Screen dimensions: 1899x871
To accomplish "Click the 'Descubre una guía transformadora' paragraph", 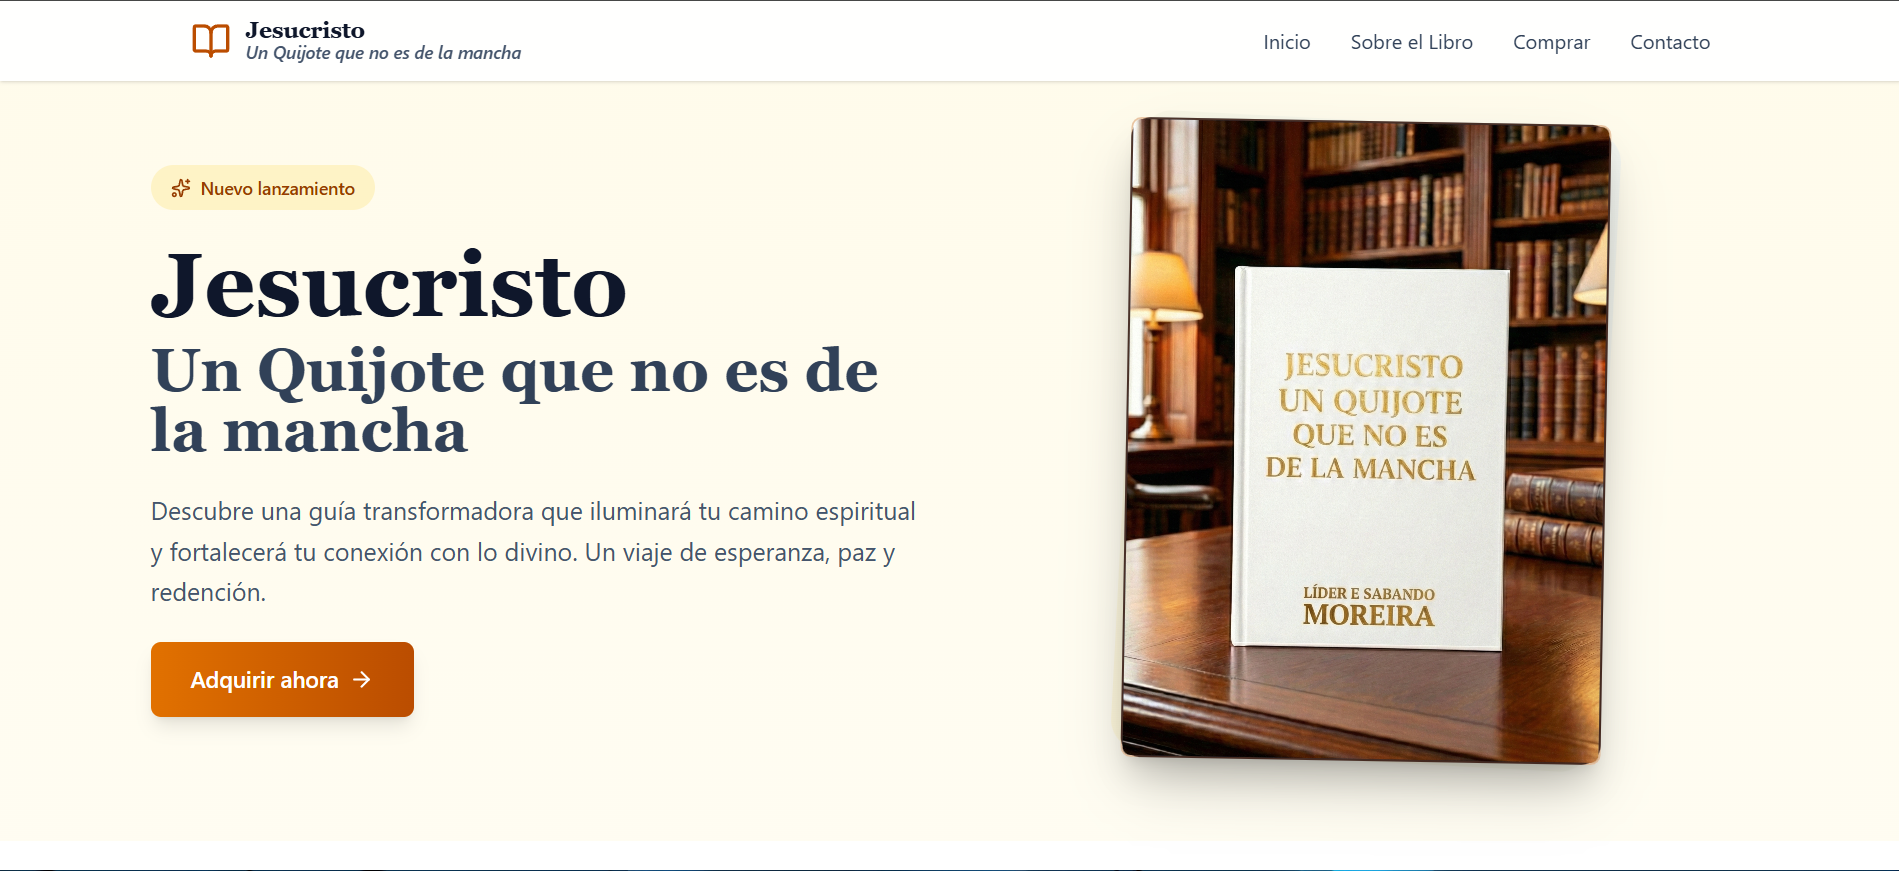I will coord(533,552).
